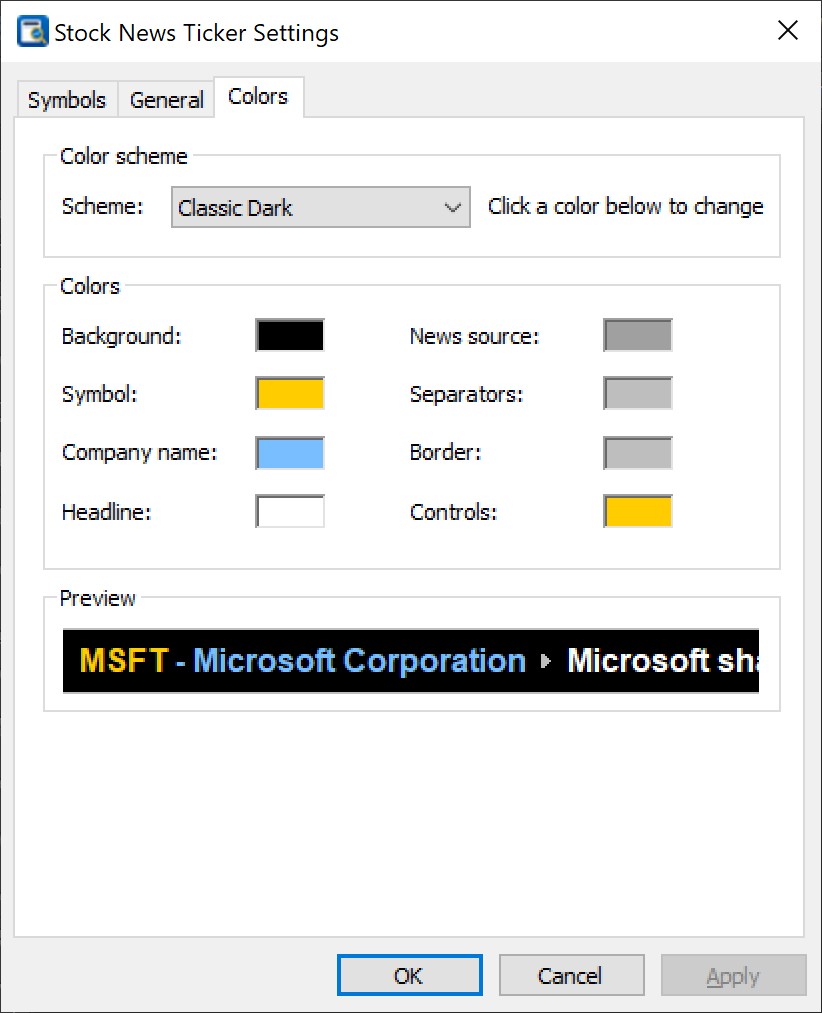
Task: Click the 'Company name:' label
Action: click(140, 453)
